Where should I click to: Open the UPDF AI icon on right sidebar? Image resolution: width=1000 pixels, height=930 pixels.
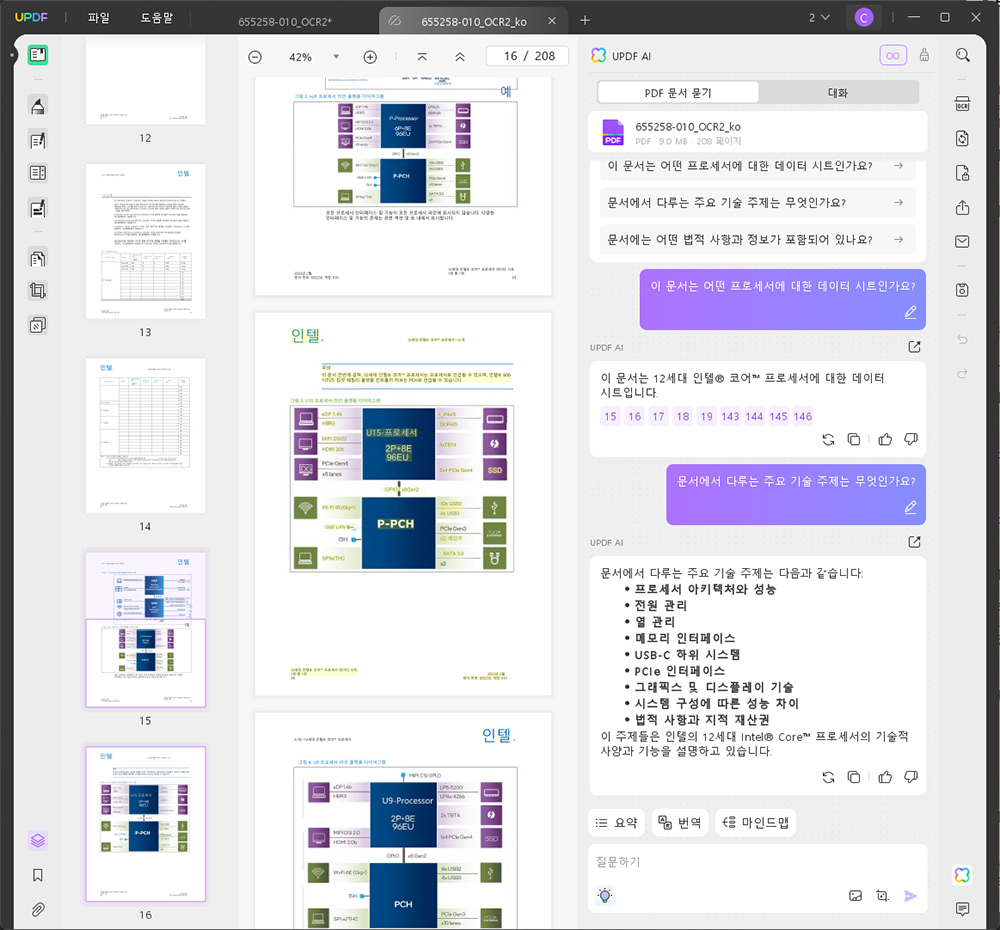pos(962,875)
